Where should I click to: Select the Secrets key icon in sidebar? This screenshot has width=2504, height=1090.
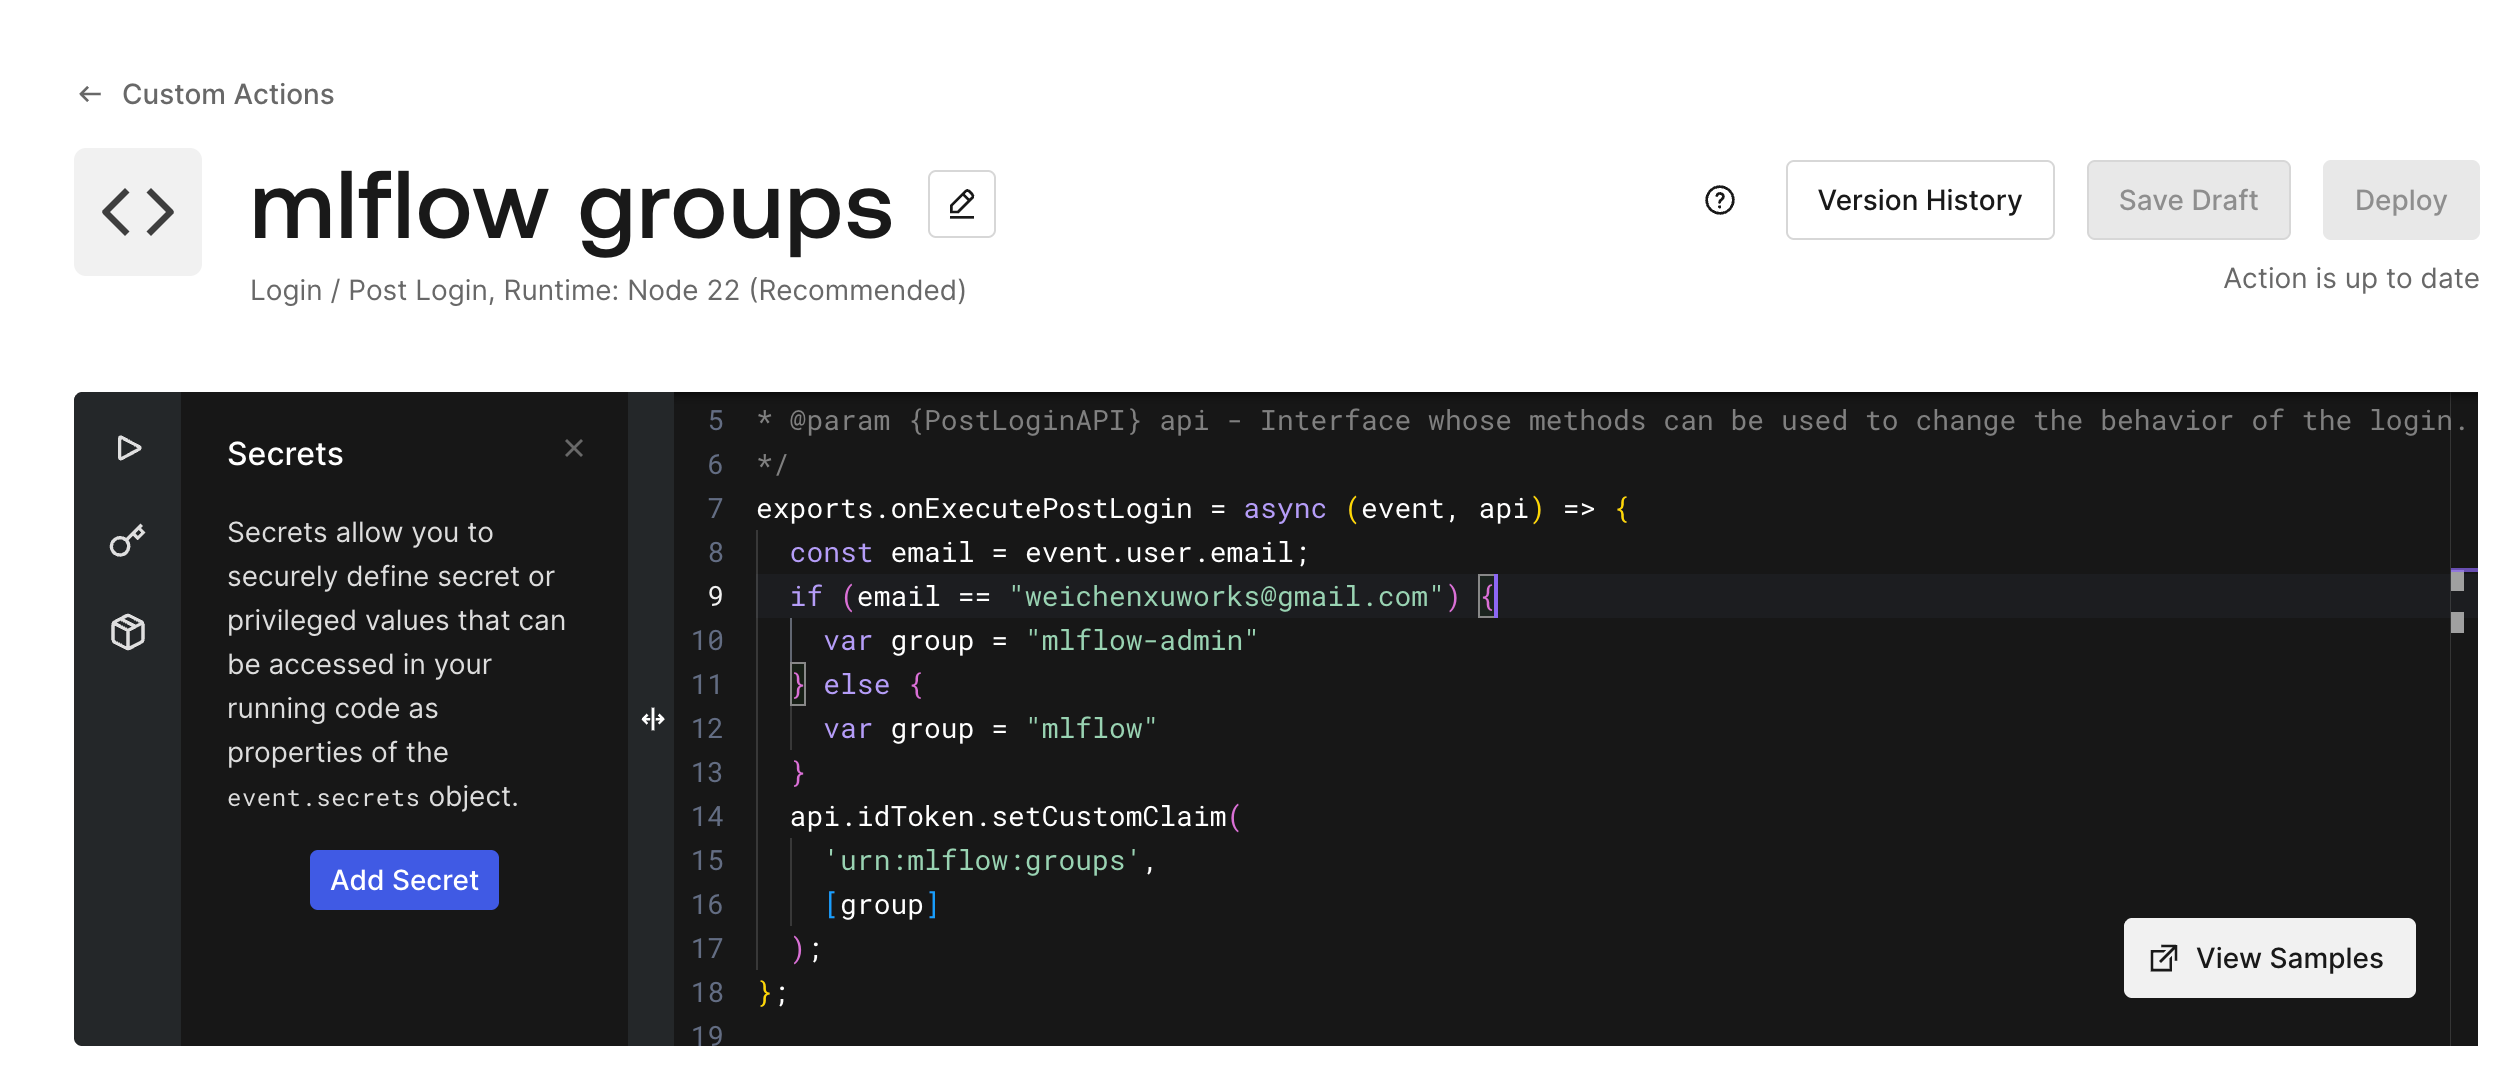[128, 540]
